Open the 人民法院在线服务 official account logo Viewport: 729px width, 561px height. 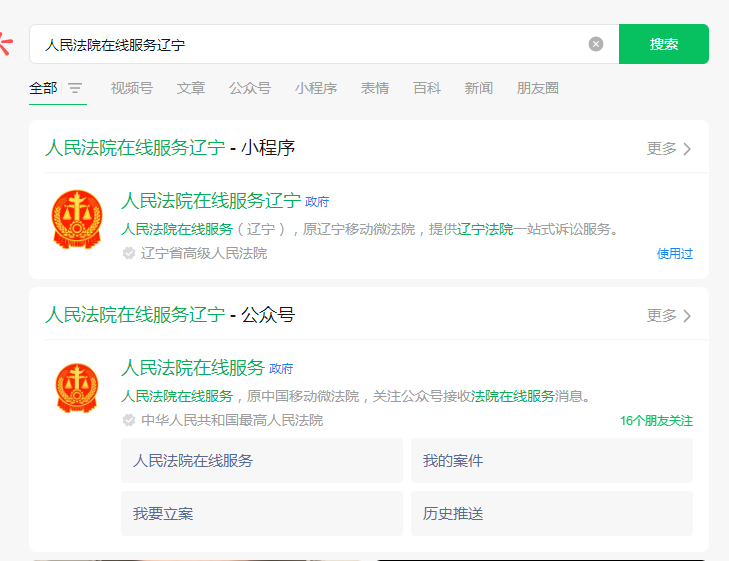click(77, 388)
